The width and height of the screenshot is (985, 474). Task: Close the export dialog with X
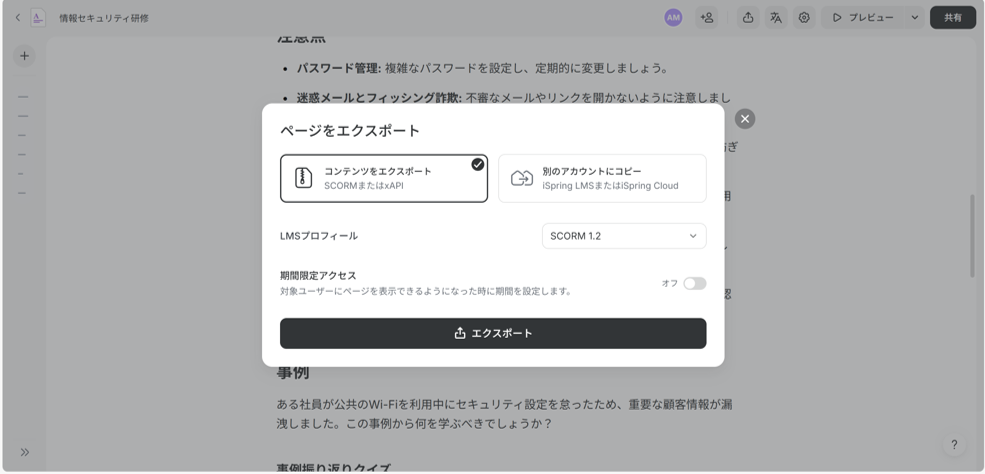[745, 119]
